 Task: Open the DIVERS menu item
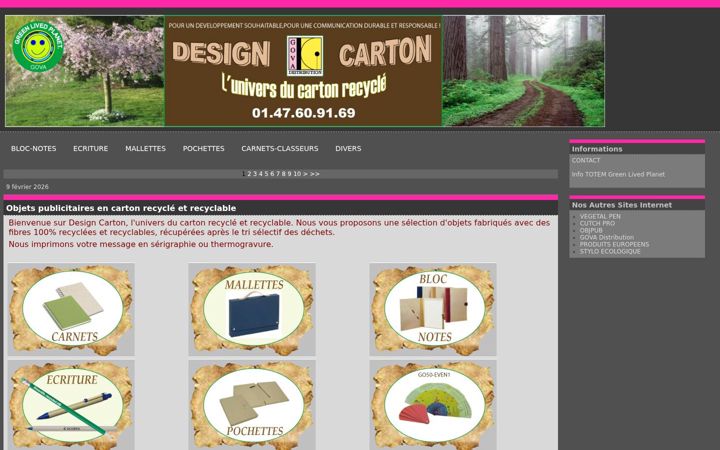click(x=348, y=149)
